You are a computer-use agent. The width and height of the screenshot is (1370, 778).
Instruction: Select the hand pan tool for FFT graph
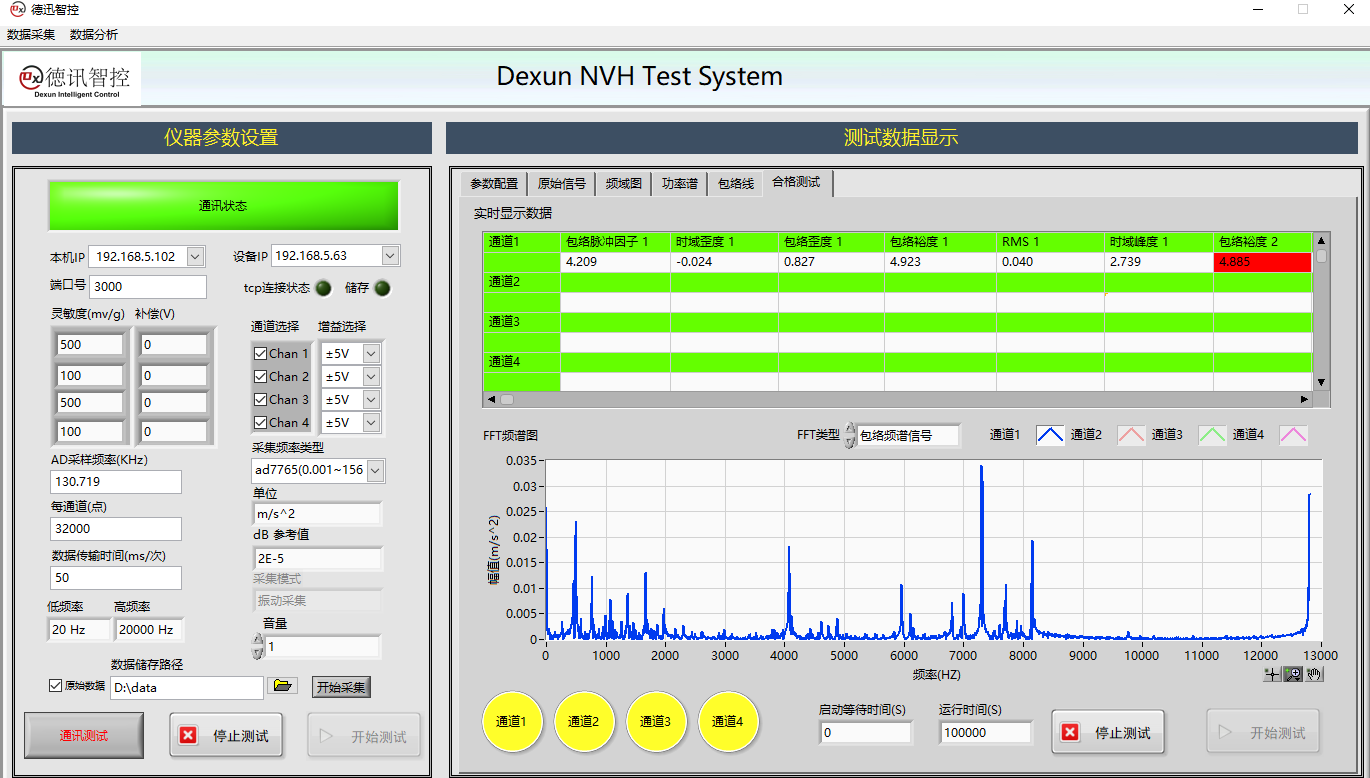click(1314, 675)
